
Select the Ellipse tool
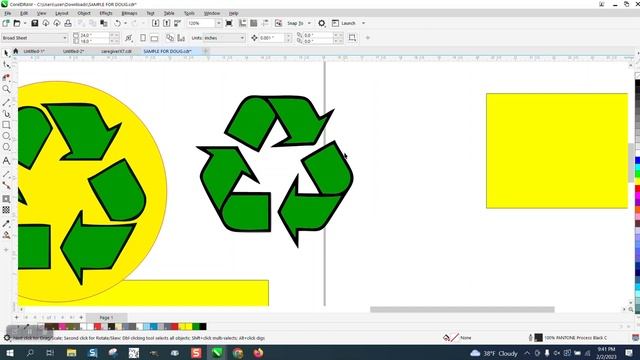coord(6,136)
